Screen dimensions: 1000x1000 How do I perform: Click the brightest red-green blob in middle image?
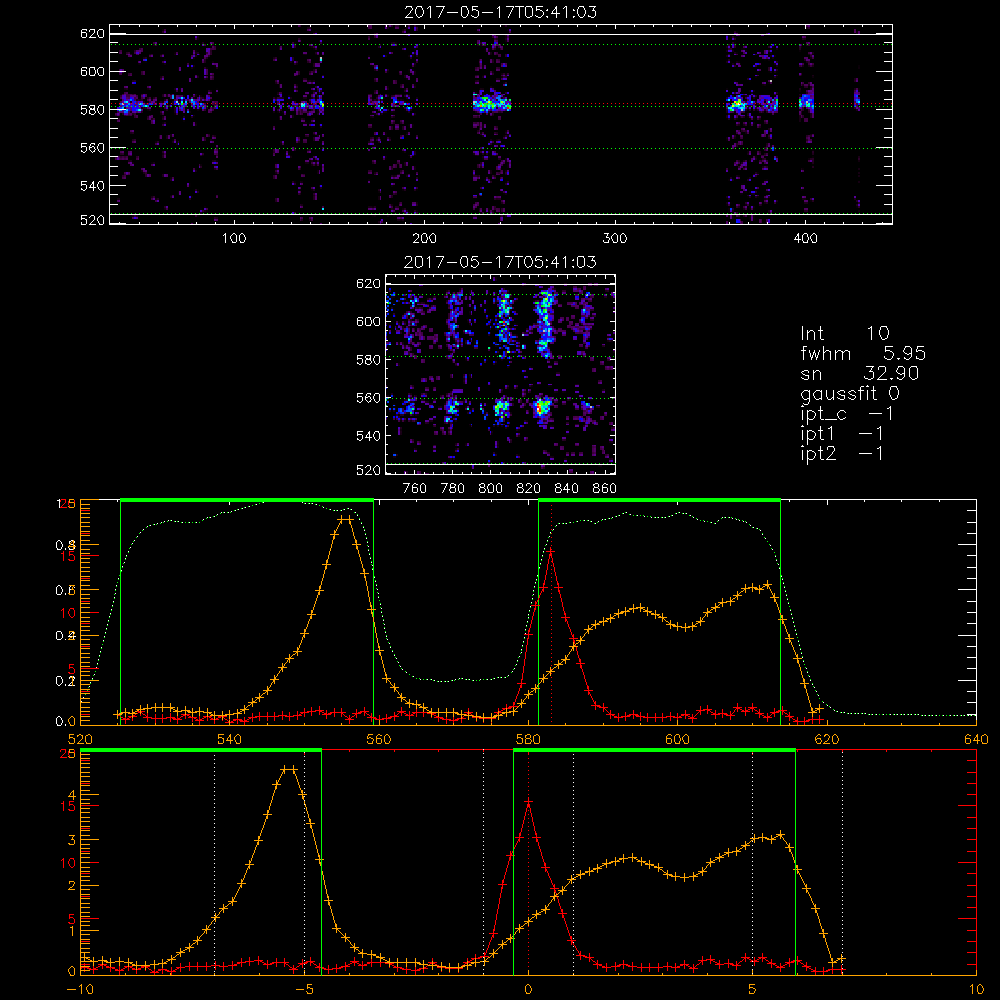[542, 406]
